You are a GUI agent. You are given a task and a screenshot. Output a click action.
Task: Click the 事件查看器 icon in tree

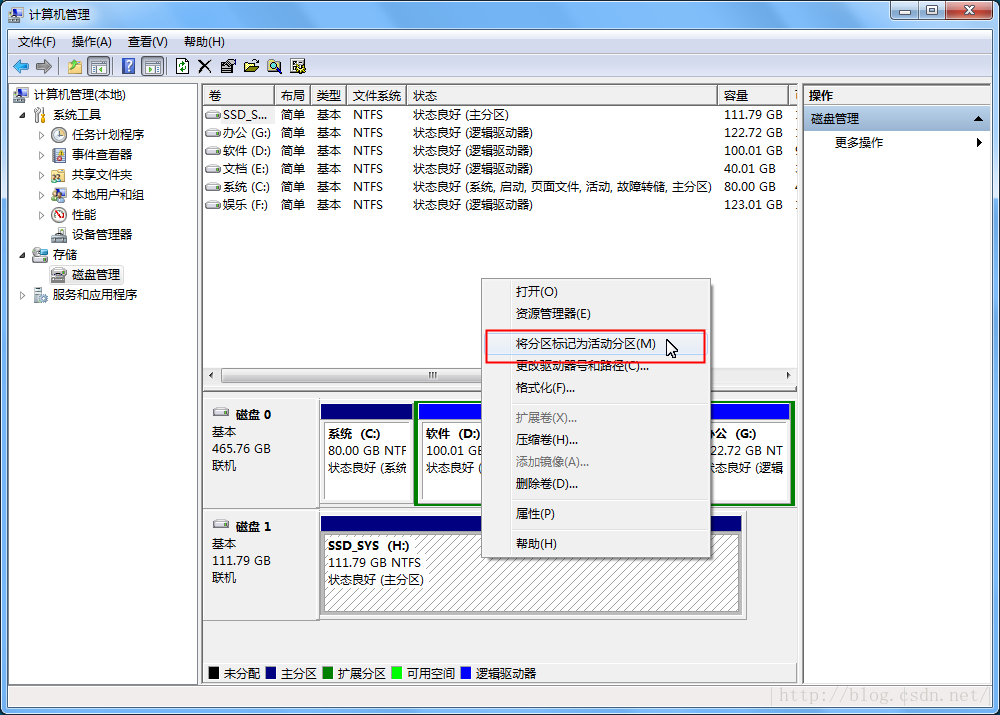tap(59, 155)
